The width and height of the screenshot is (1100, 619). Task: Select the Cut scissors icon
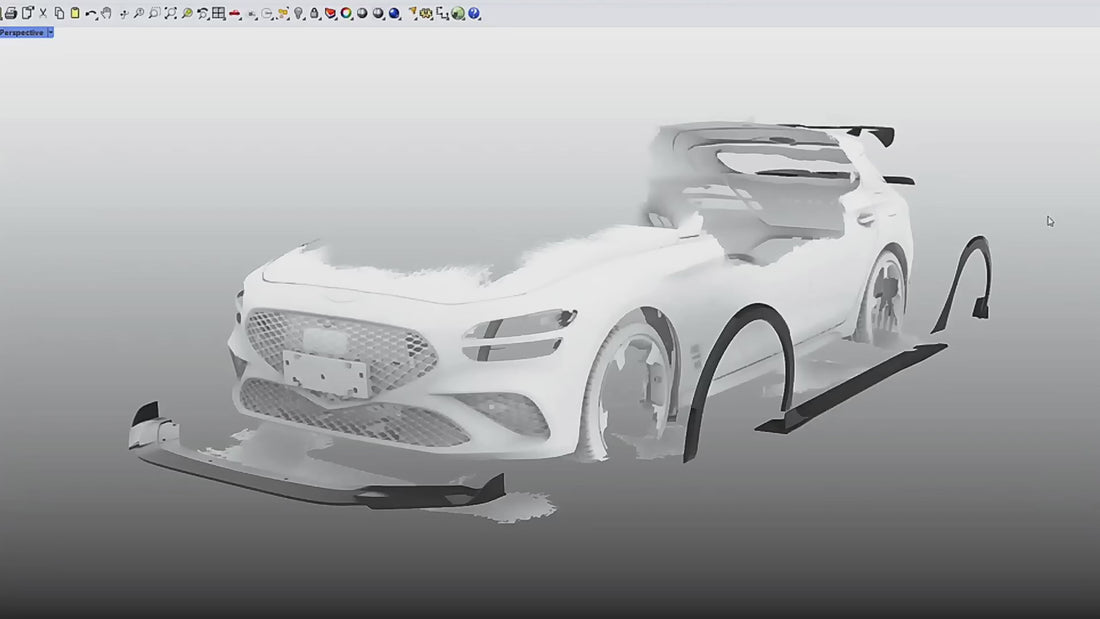click(43, 13)
